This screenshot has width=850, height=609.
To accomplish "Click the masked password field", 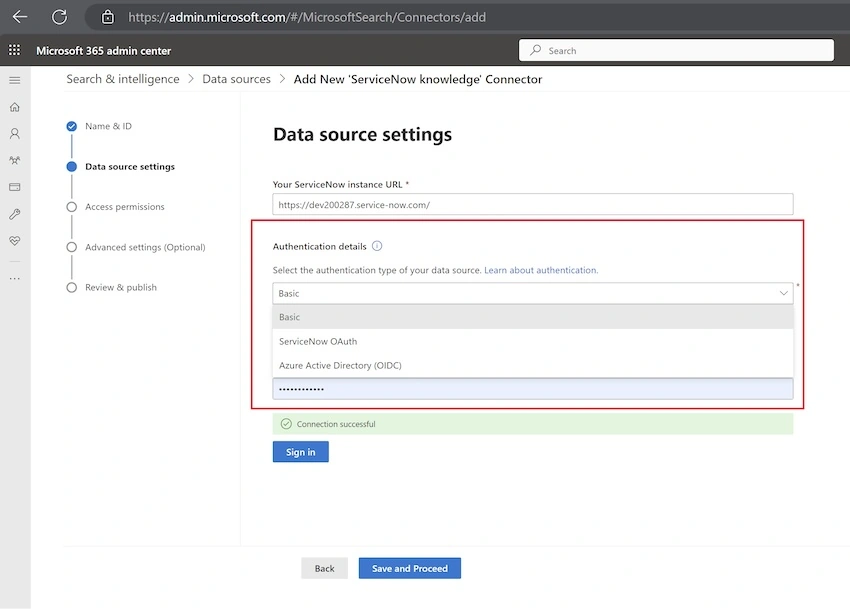I will [532, 389].
